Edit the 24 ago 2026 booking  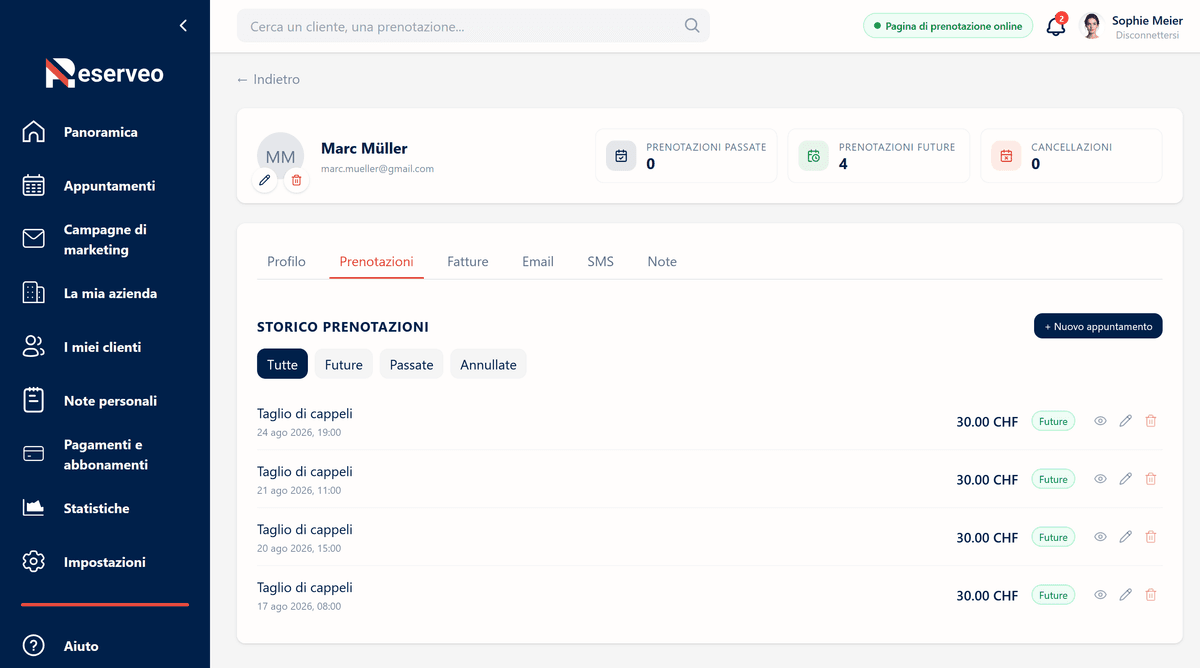point(1125,421)
